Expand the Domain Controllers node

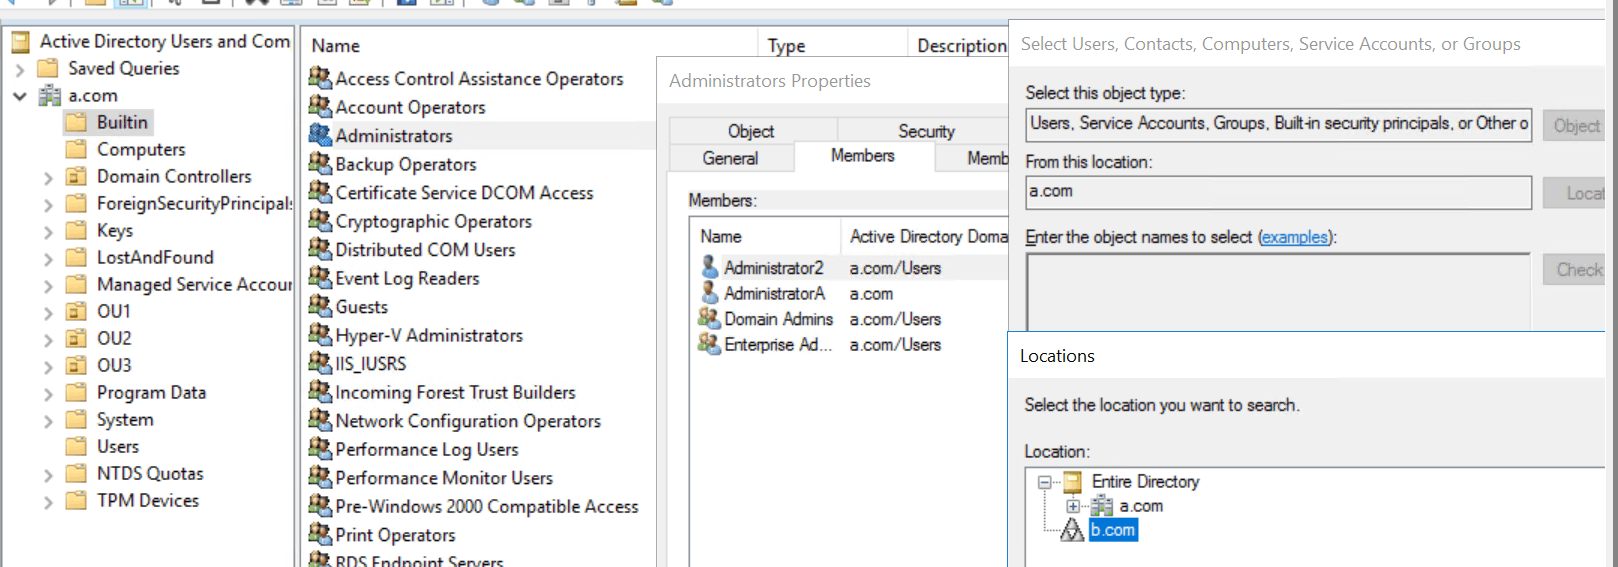point(48,177)
